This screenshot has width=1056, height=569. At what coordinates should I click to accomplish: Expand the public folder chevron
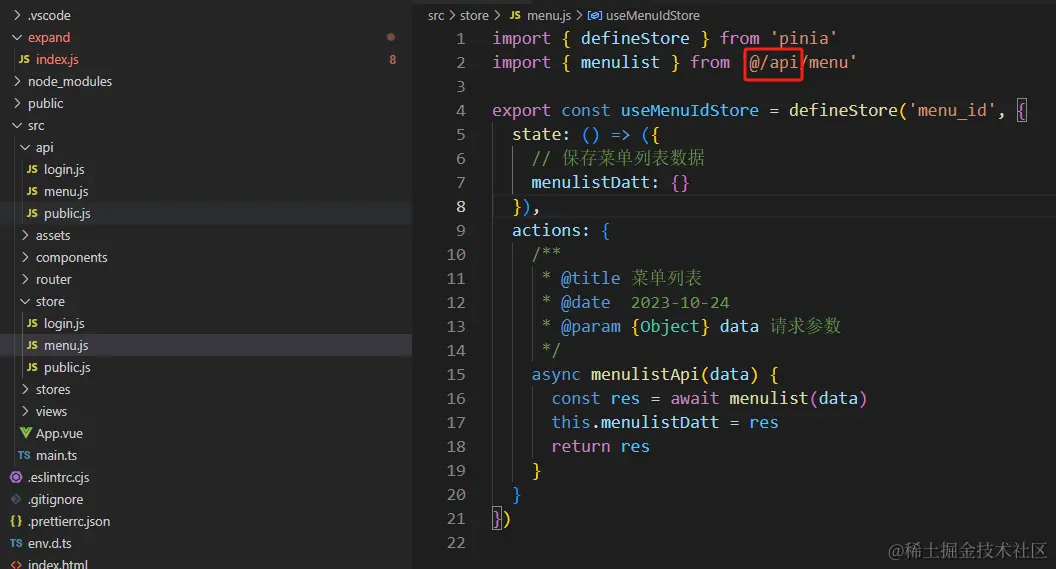pyautogui.click(x=17, y=103)
